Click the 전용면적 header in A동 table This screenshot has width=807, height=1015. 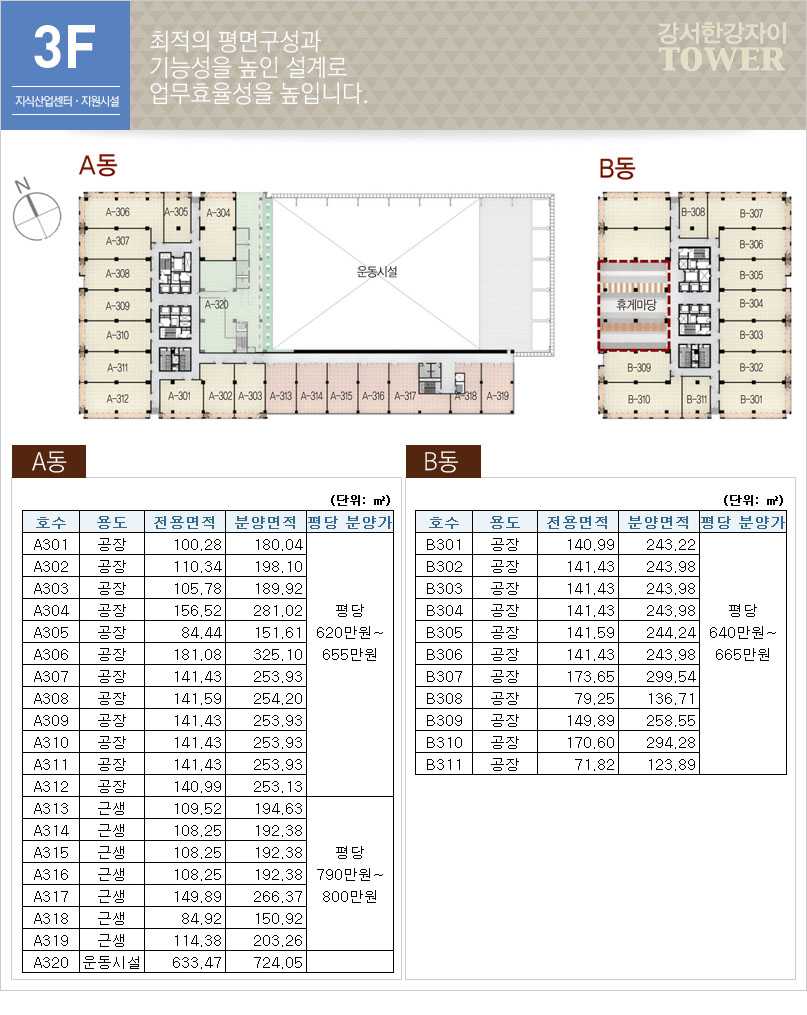click(x=185, y=523)
